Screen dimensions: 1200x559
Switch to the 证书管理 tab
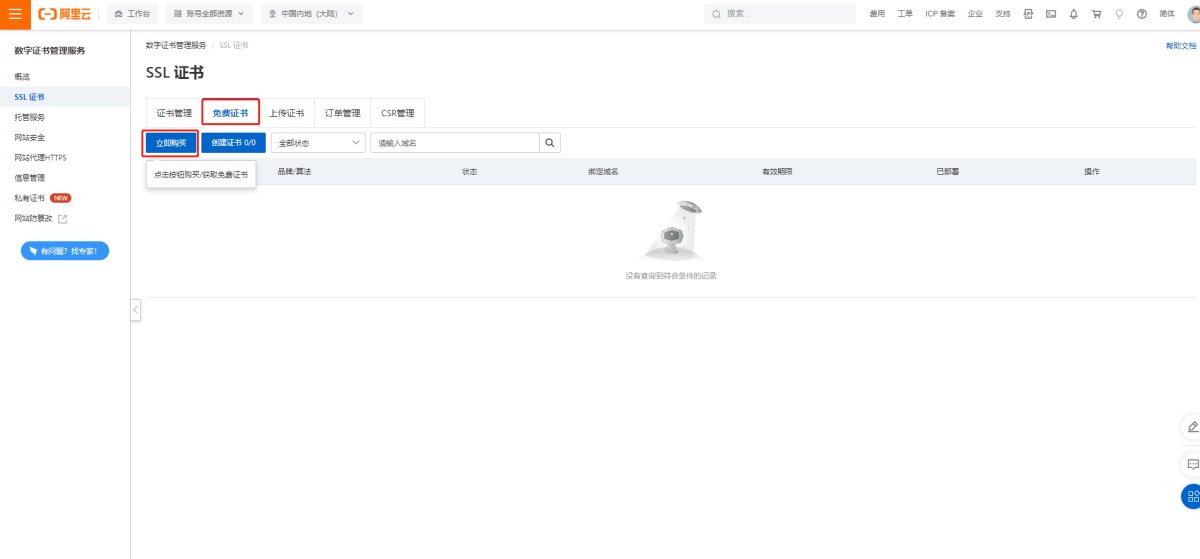(174, 113)
